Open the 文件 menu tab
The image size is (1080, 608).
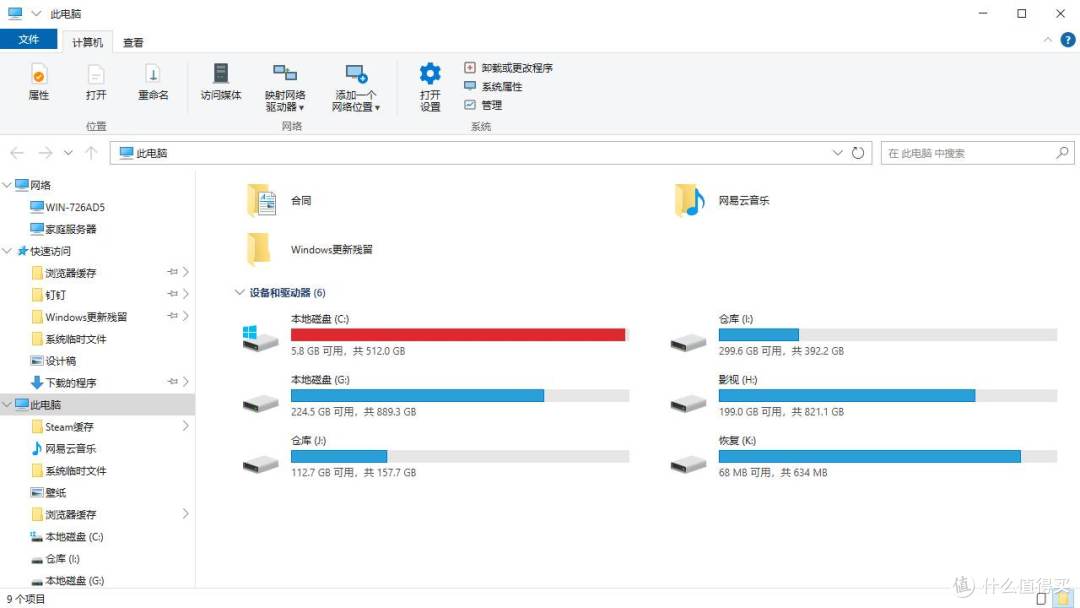[28, 39]
